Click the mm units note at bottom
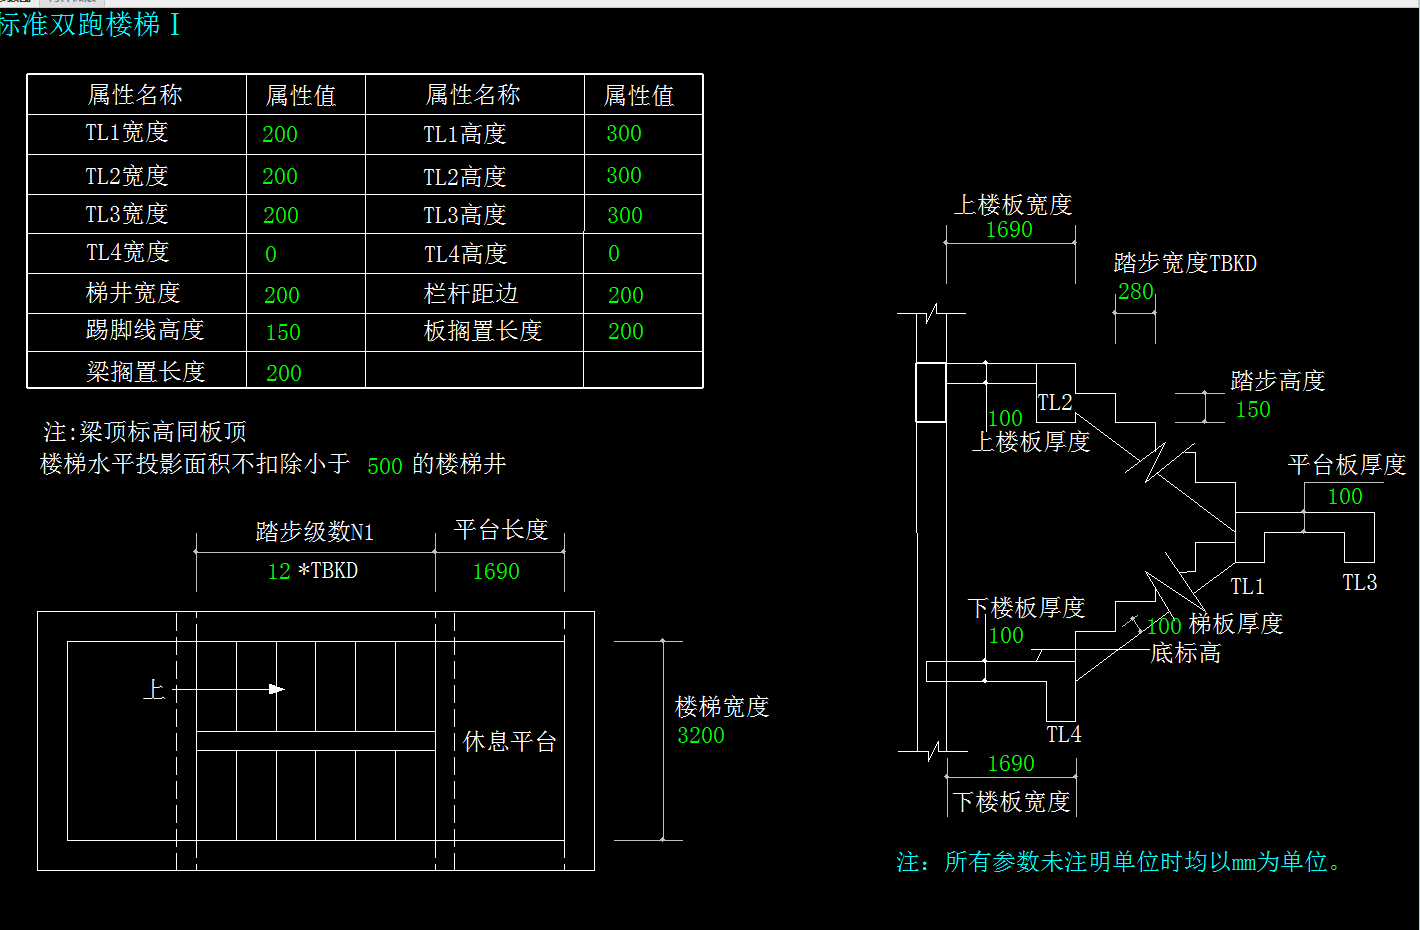The width and height of the screenshot is (1420, 930). [1121, 862]
